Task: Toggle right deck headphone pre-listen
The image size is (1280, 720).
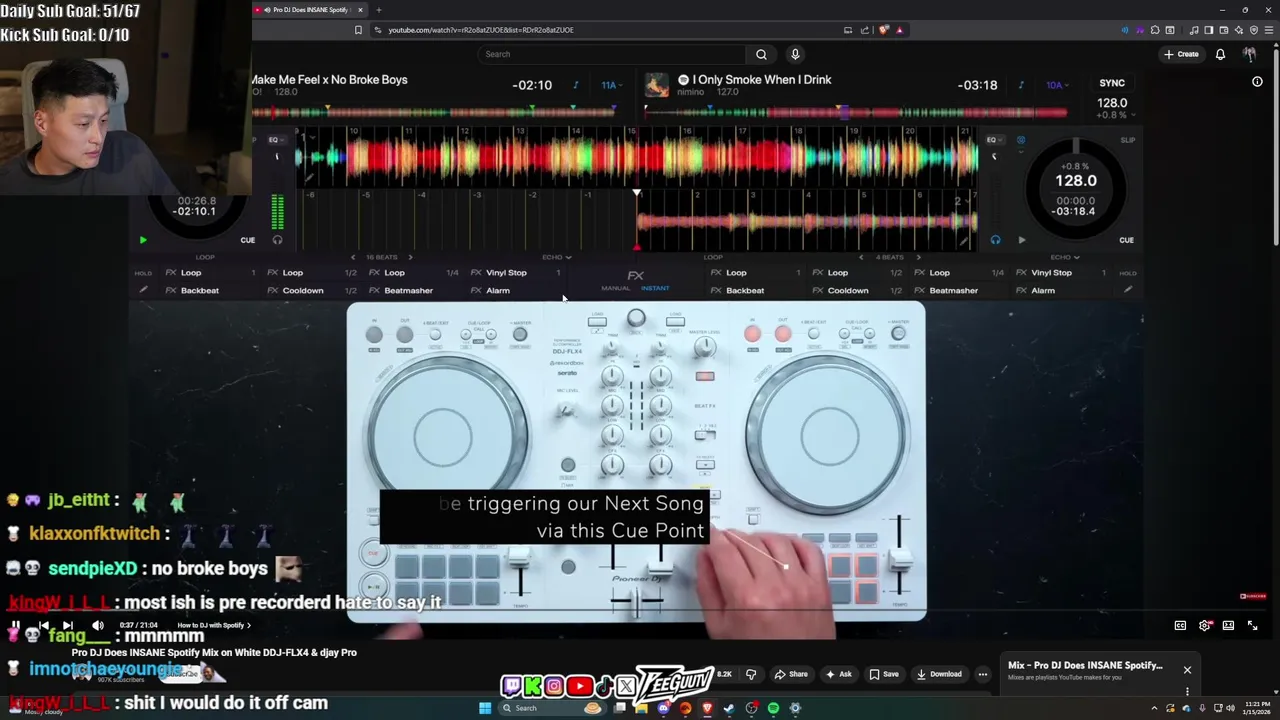Action: pos(995,240)
